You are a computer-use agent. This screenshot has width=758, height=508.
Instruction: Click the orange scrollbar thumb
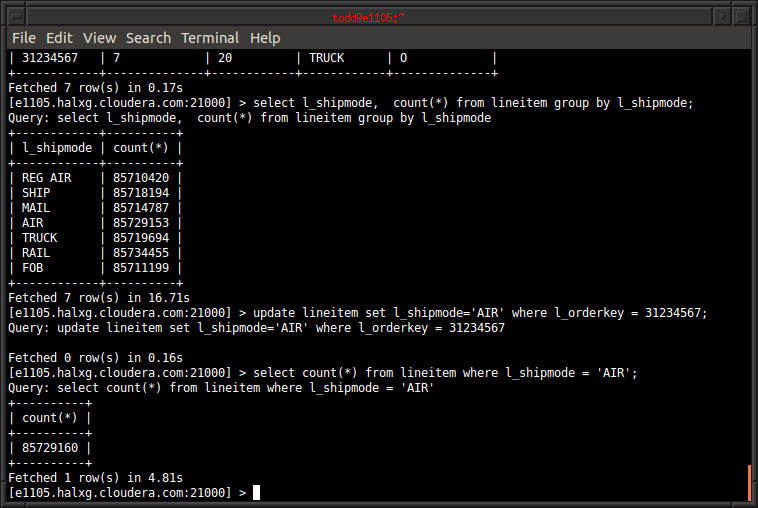750,482
